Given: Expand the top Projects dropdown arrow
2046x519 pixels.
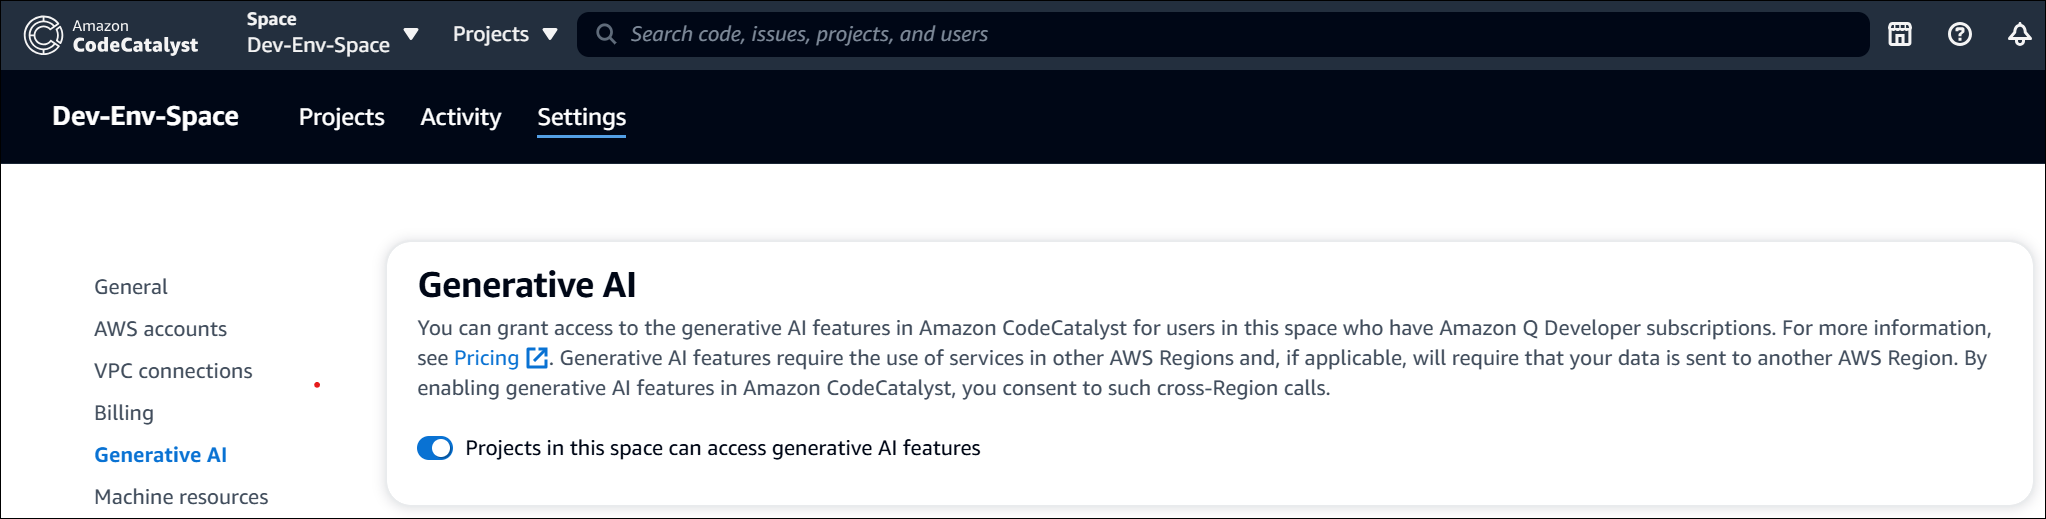Looking at the screenshot, I should pos(549,34).
